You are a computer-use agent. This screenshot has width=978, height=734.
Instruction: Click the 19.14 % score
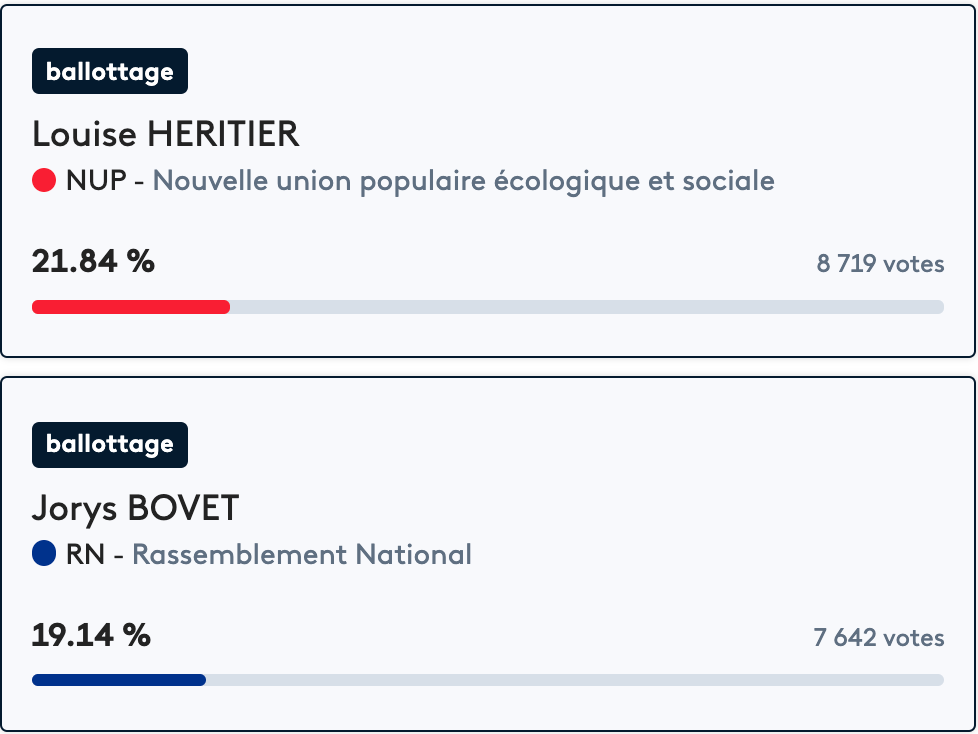[92, 635]
